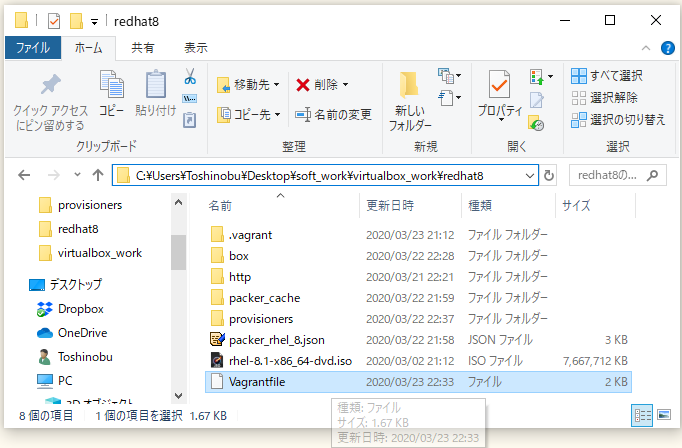The width and height of the screenshot is (682, 448).
Task: Click Invert selection
Action: 618,119
